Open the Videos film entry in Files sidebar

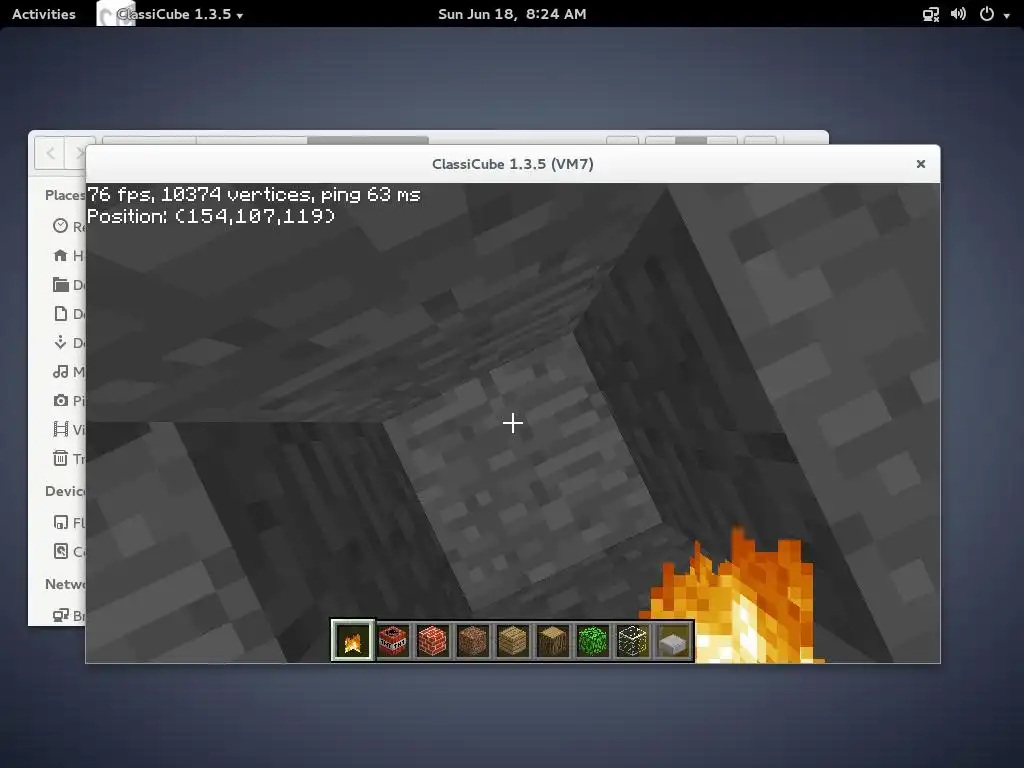coord(68,429)
